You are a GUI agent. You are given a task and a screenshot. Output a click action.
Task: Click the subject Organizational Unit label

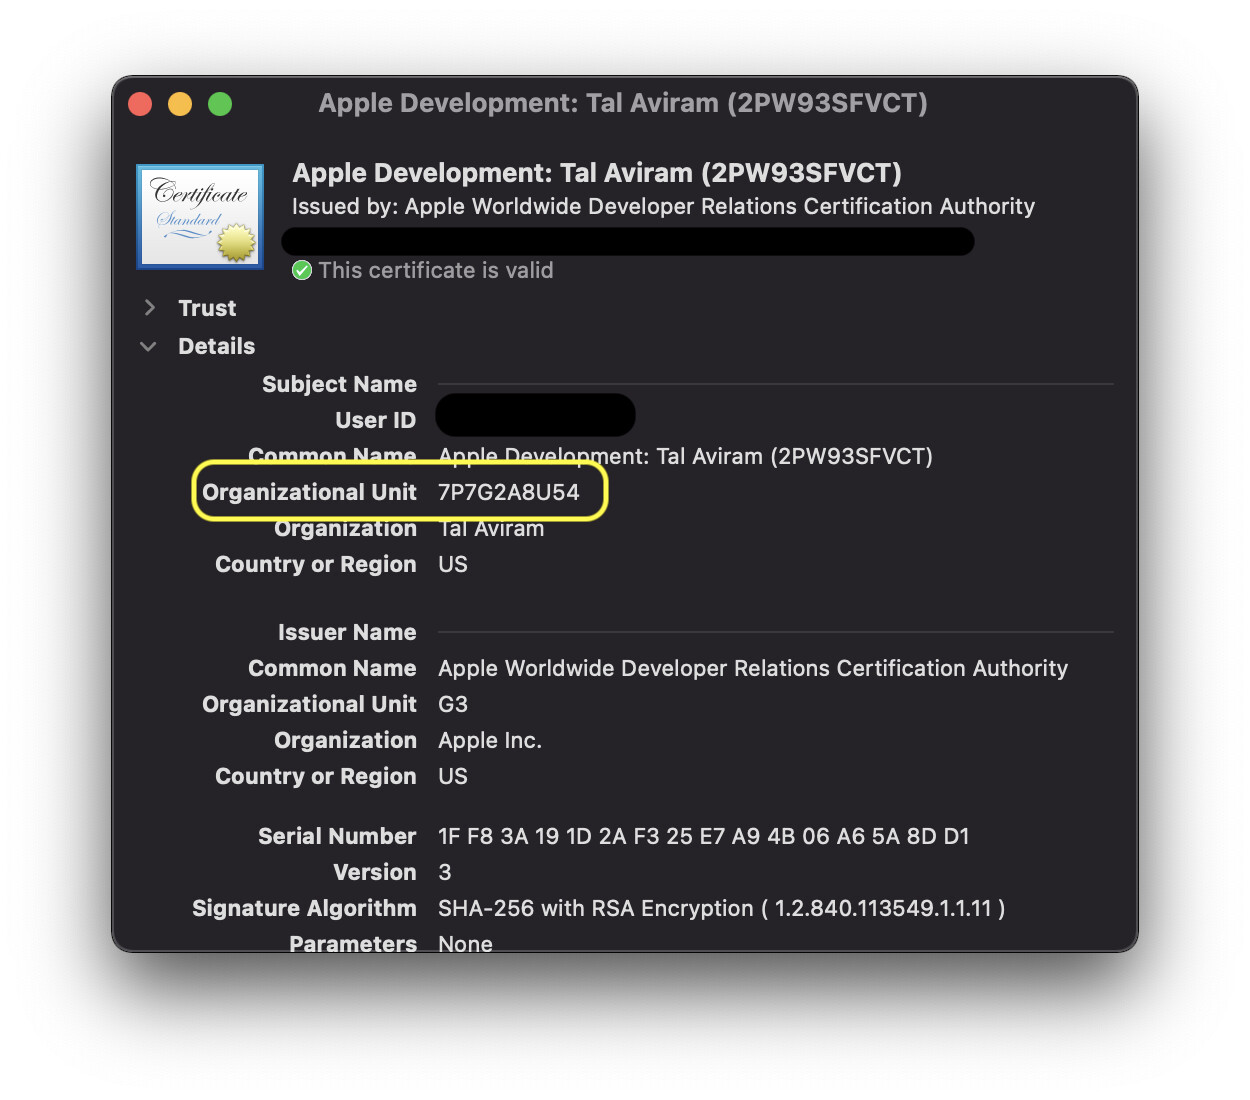(309, 492)
